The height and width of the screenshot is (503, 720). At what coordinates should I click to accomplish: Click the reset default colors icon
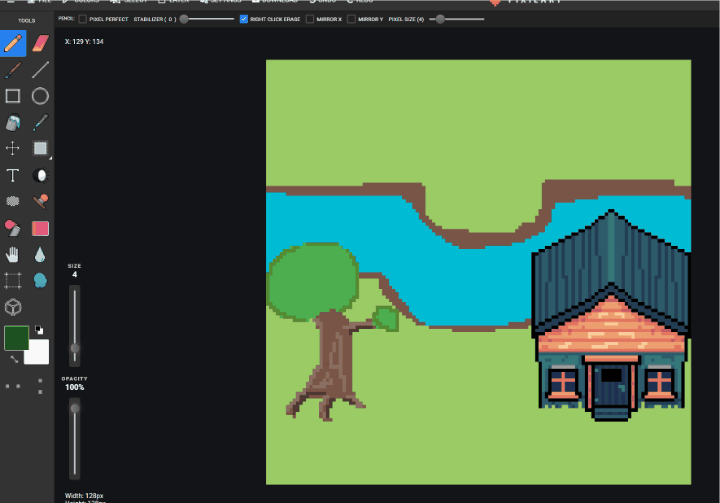coord(39,329)
